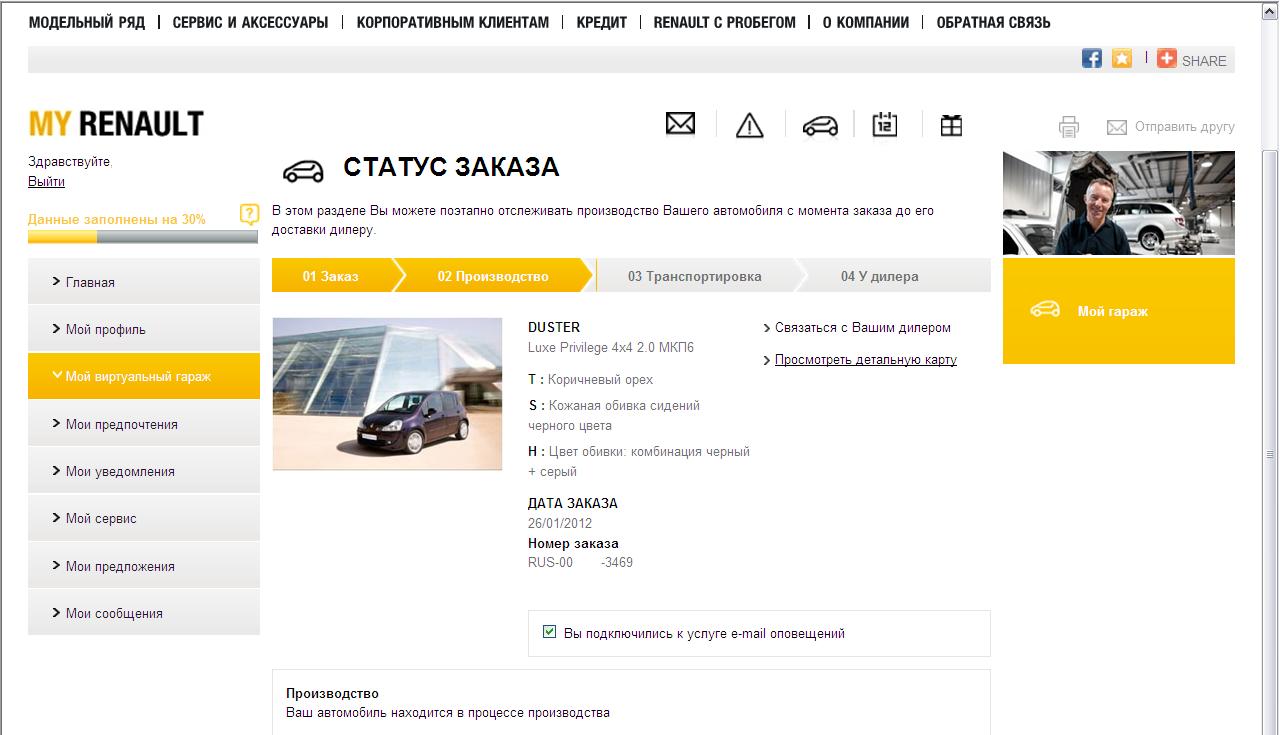1280x735 pixels.
Task: Open МОДЕЛЬНЫЙ РЯД menu
Action: pyautogui.click(x=87, y=22)
